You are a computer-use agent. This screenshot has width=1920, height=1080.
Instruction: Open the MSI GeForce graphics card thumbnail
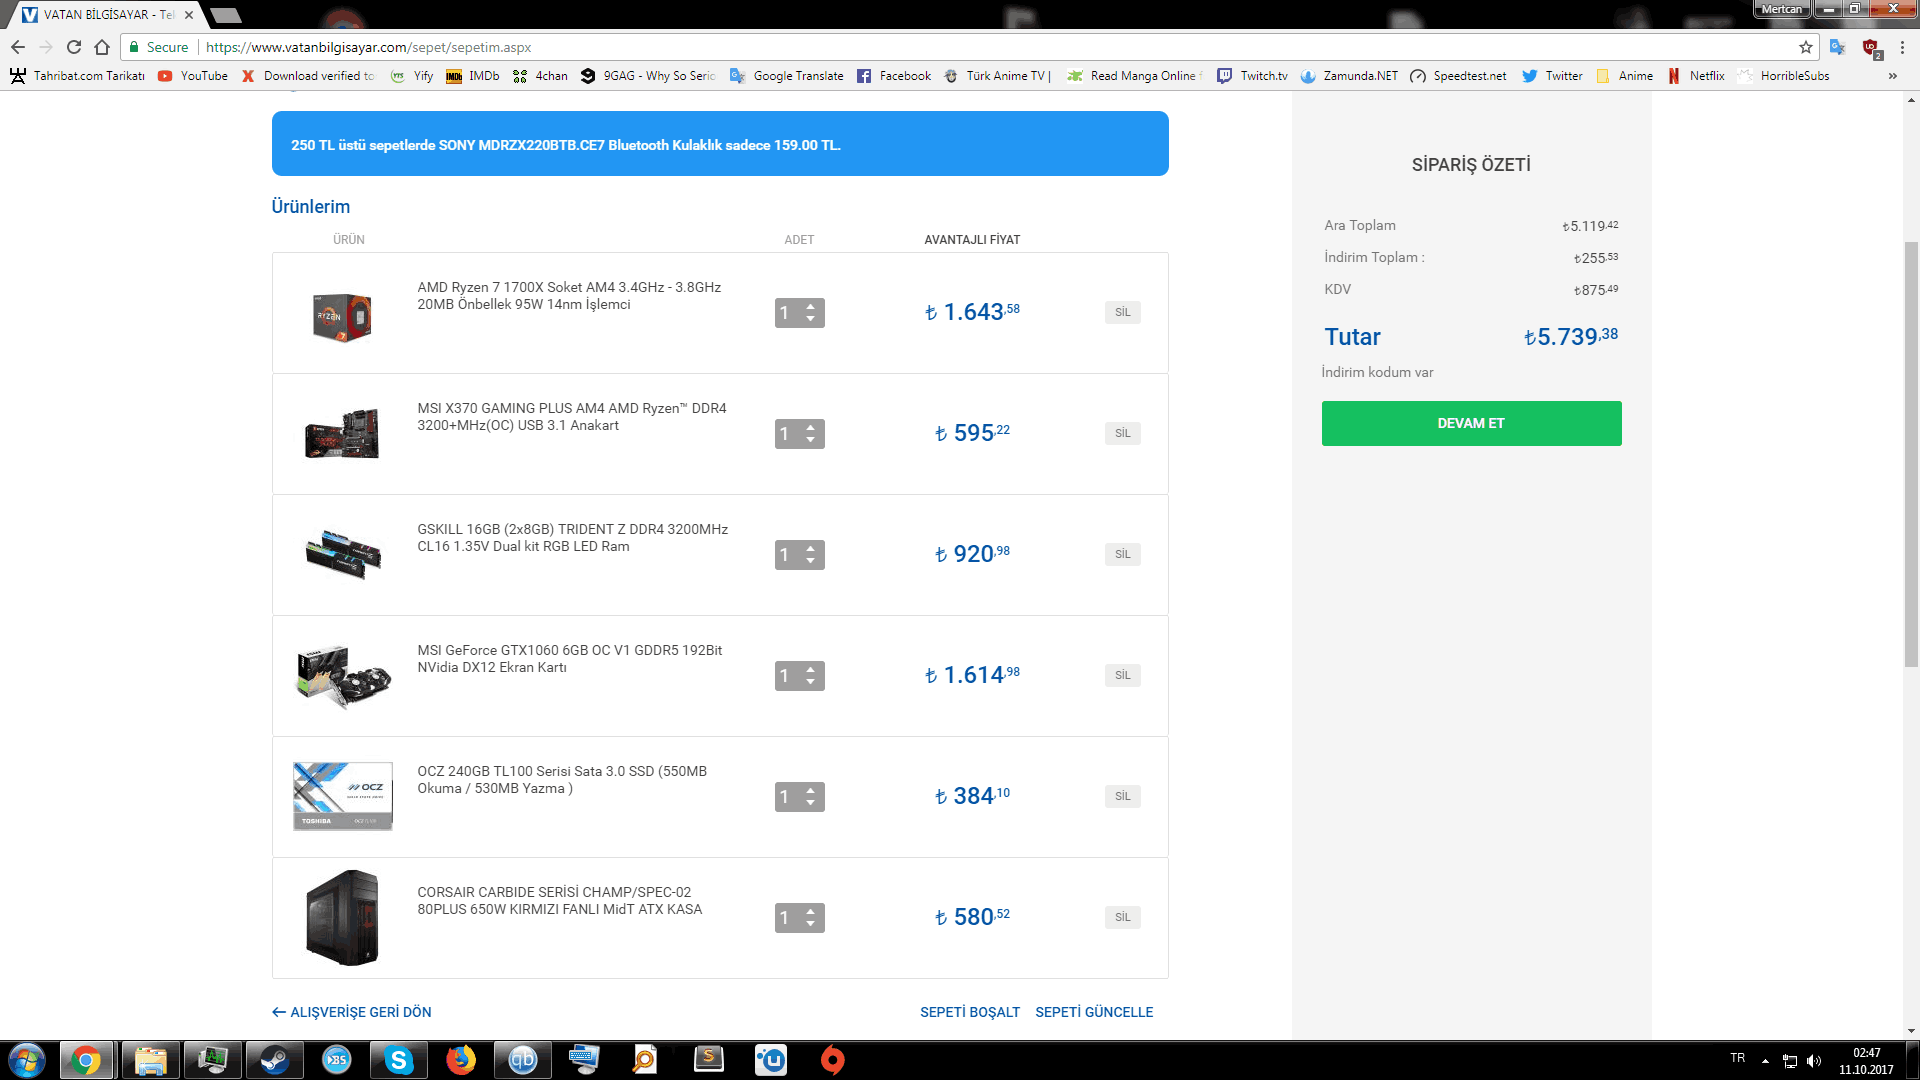coord(343,676)
